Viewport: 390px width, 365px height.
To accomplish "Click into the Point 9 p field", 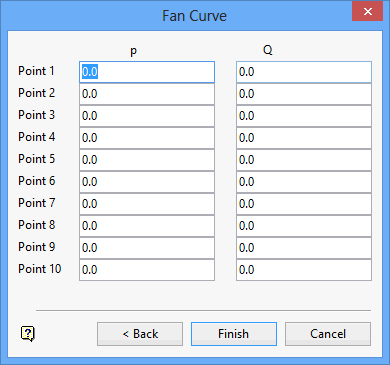I will (x=147, y=248).
